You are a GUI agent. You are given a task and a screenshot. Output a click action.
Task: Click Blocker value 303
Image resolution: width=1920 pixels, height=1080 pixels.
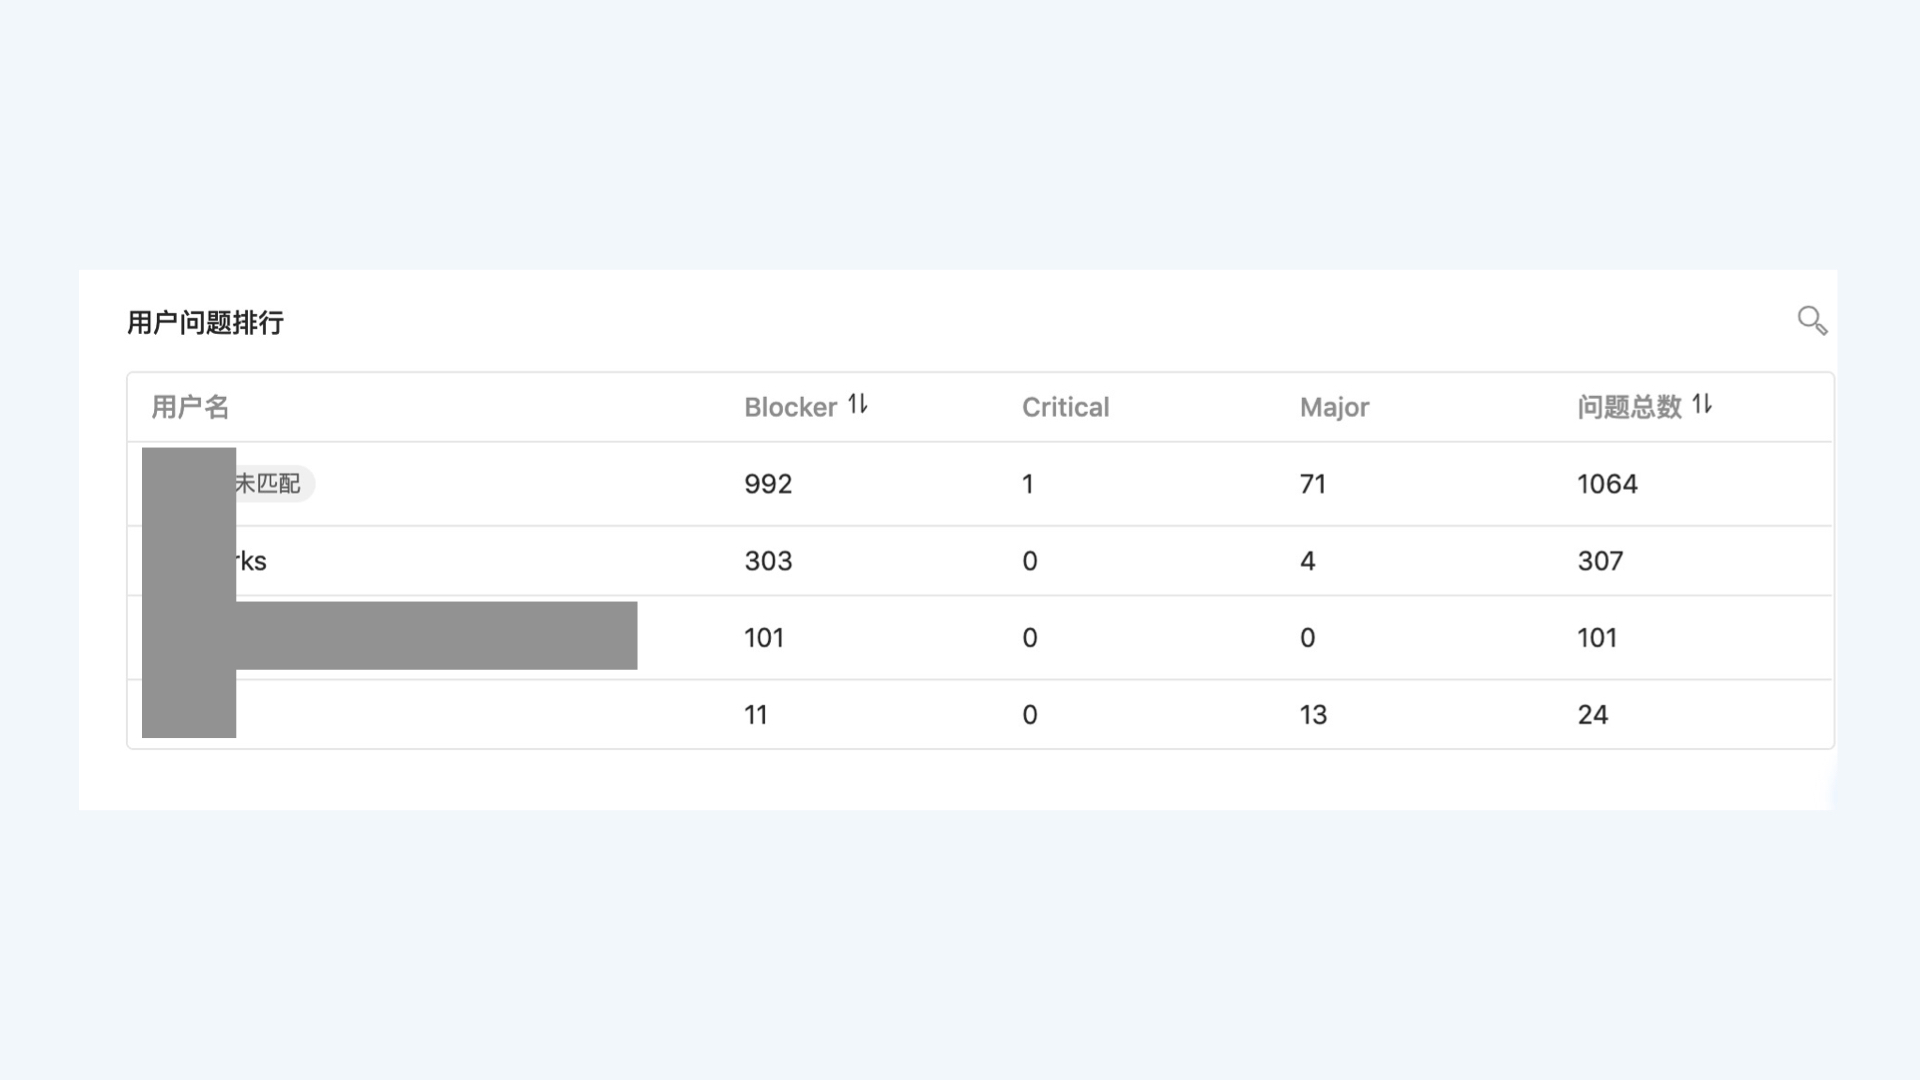tap(768, 561)
